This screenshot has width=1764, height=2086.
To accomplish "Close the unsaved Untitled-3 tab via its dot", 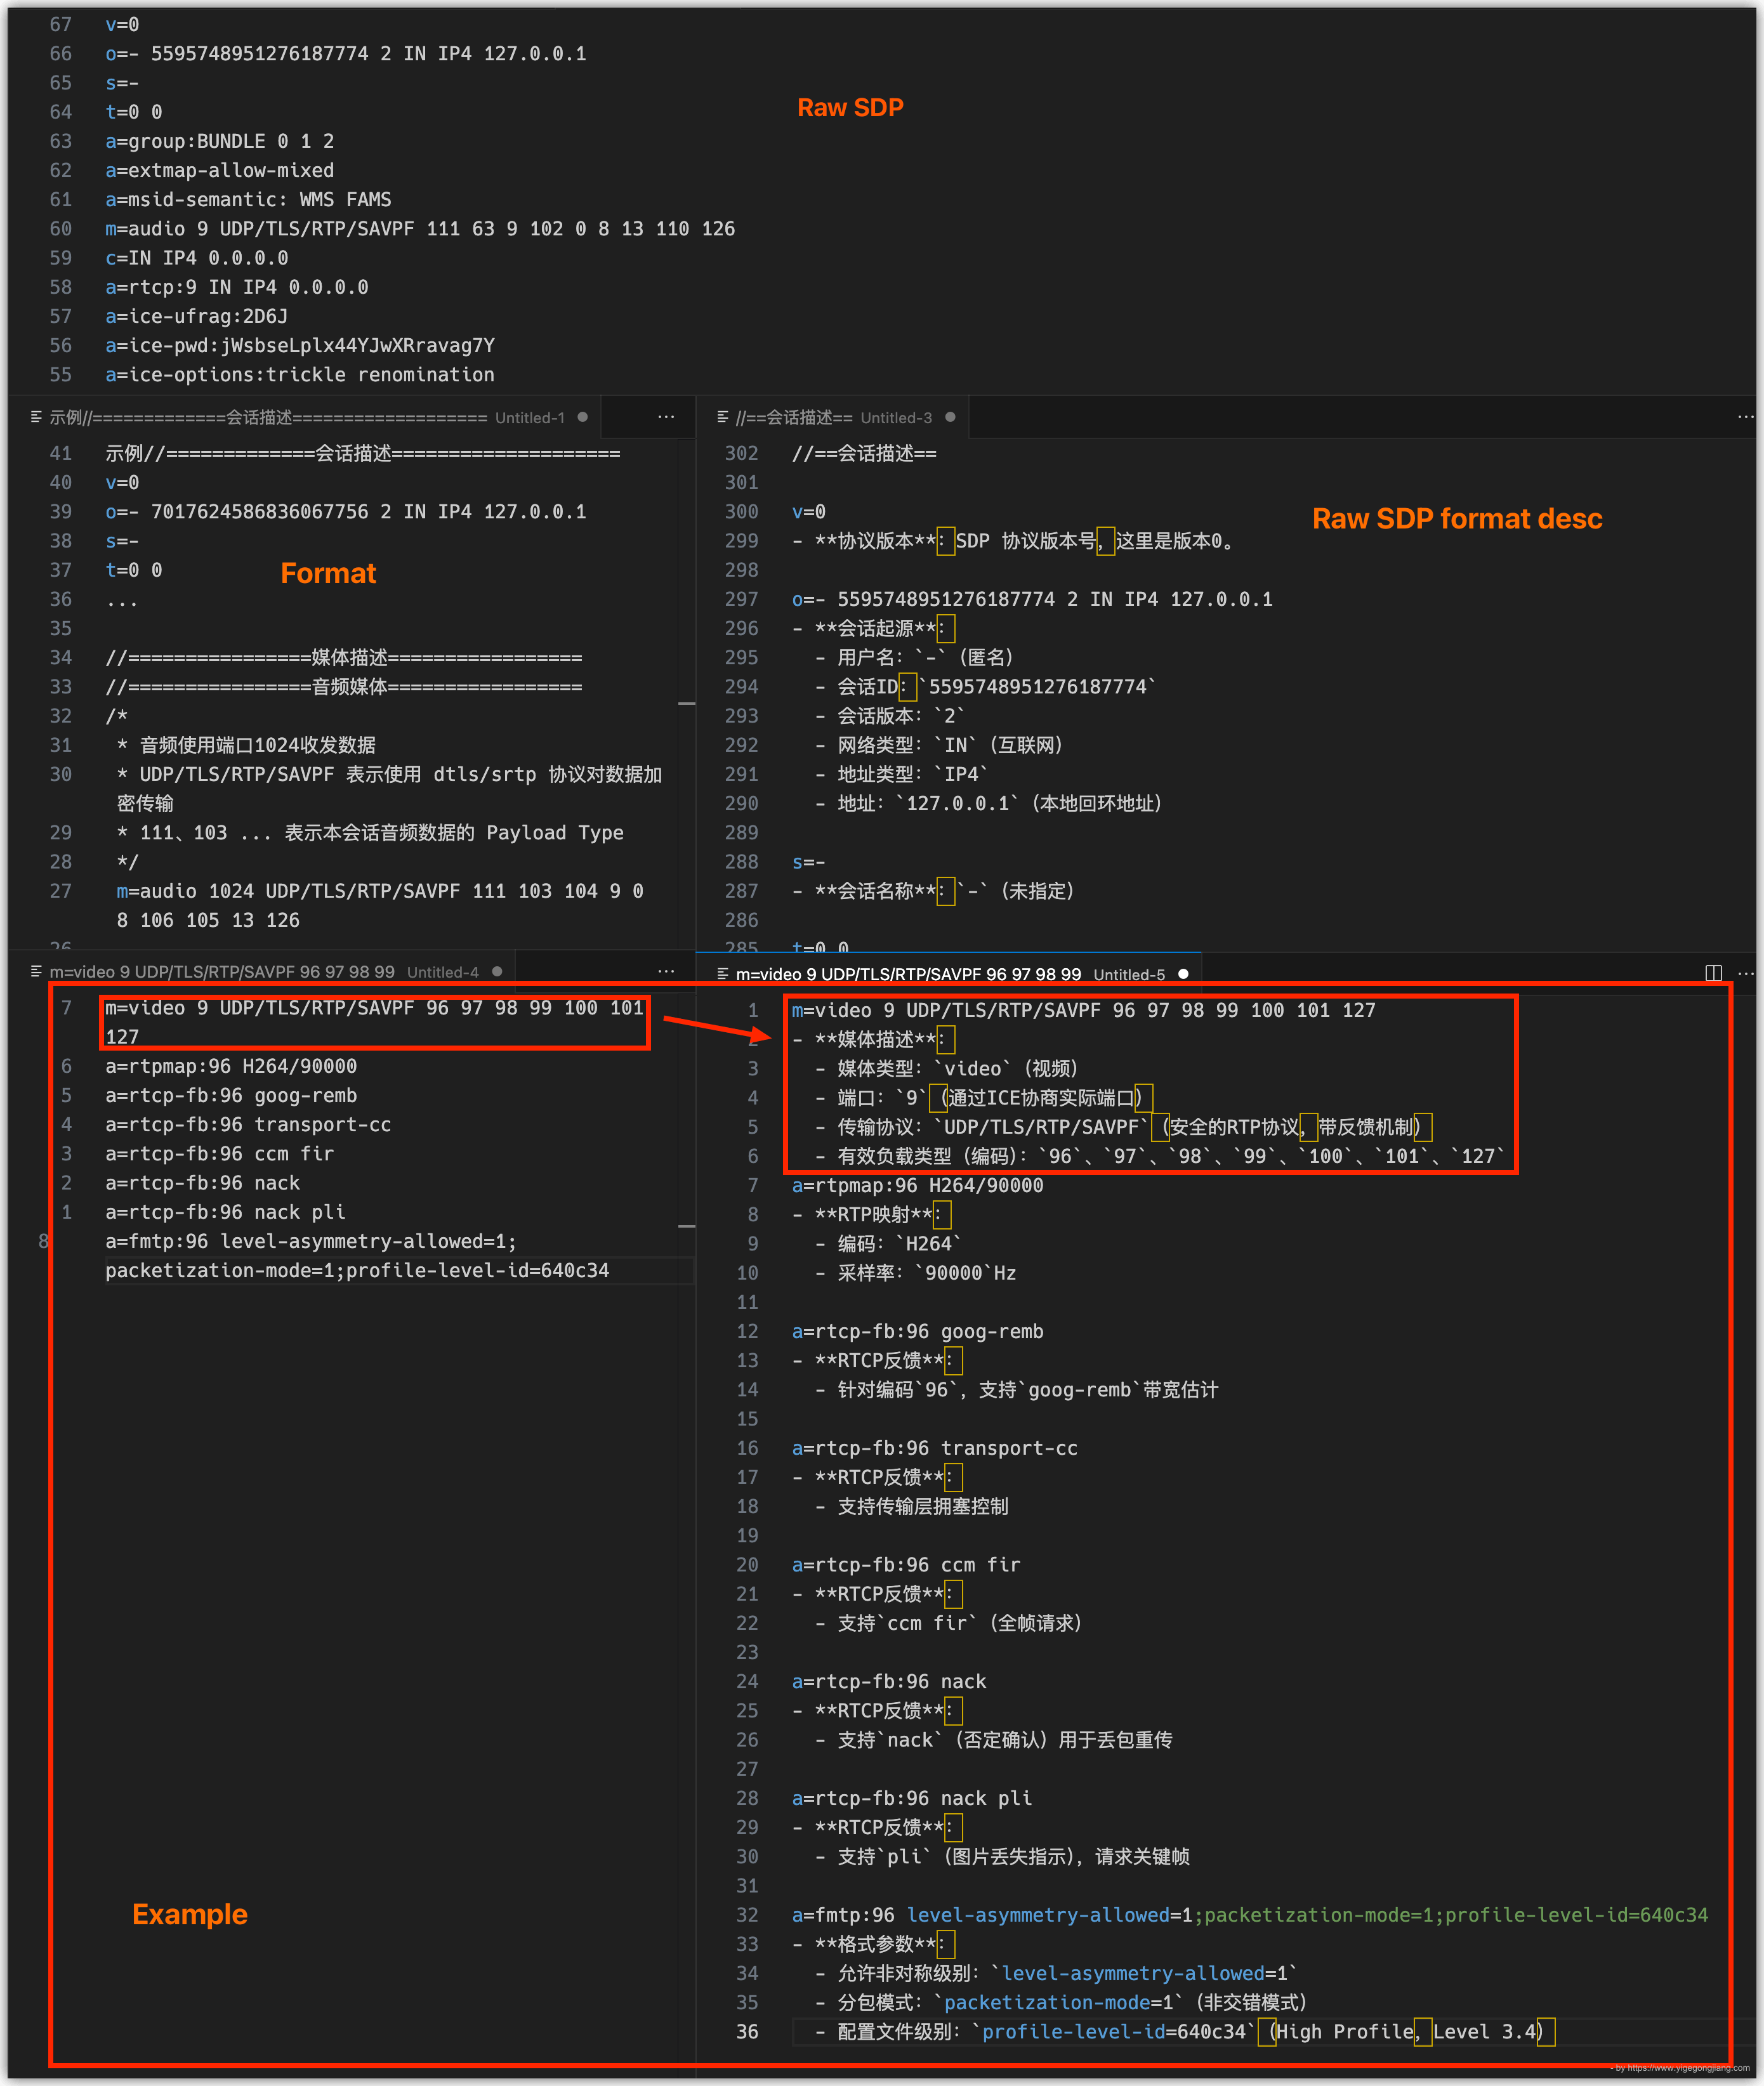I will [x=950, y=417].
